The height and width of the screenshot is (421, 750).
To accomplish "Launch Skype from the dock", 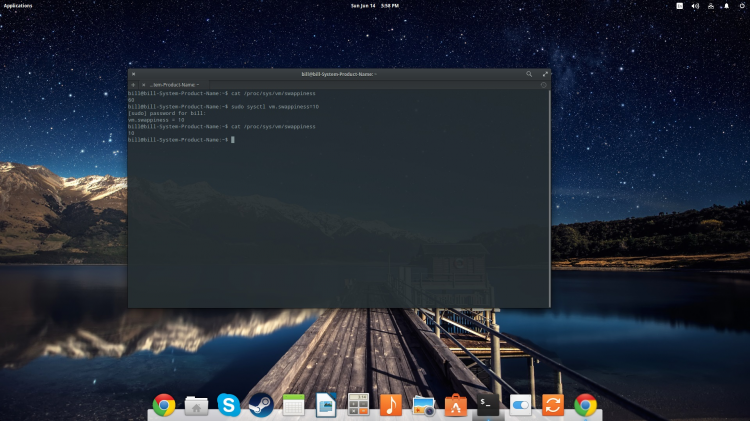I will point(229,405).
